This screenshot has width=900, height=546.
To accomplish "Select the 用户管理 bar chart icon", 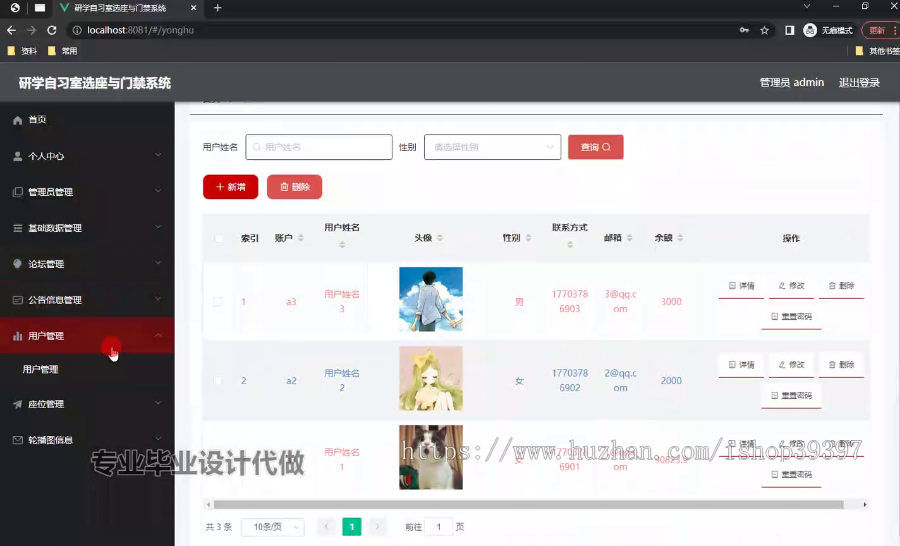I will pos(17,336).
